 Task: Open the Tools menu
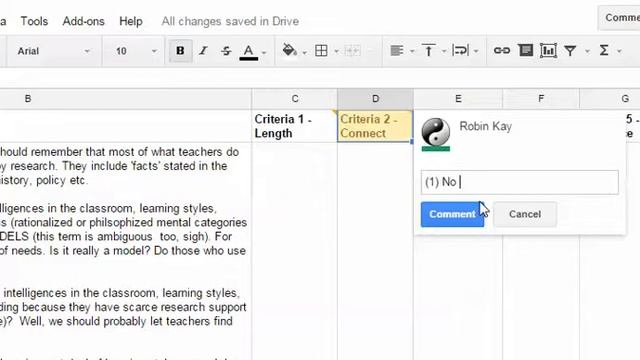pyautogui.click(x=34, y=21)
